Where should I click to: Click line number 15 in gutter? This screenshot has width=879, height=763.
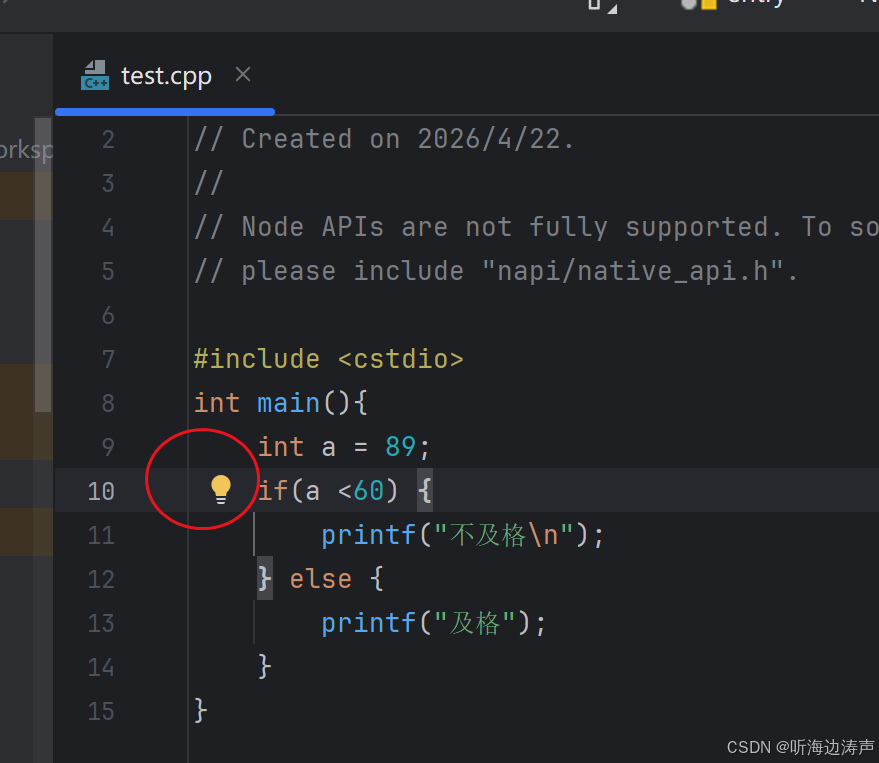(101, 711)
